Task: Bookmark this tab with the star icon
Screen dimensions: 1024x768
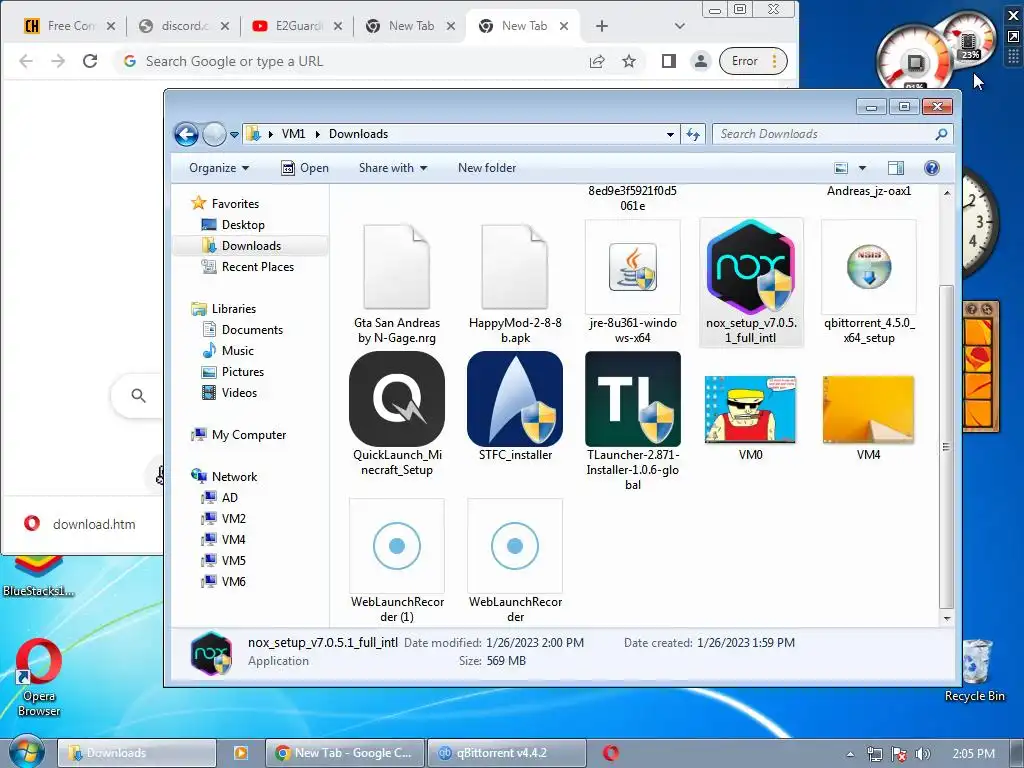Action: (629, 61)
